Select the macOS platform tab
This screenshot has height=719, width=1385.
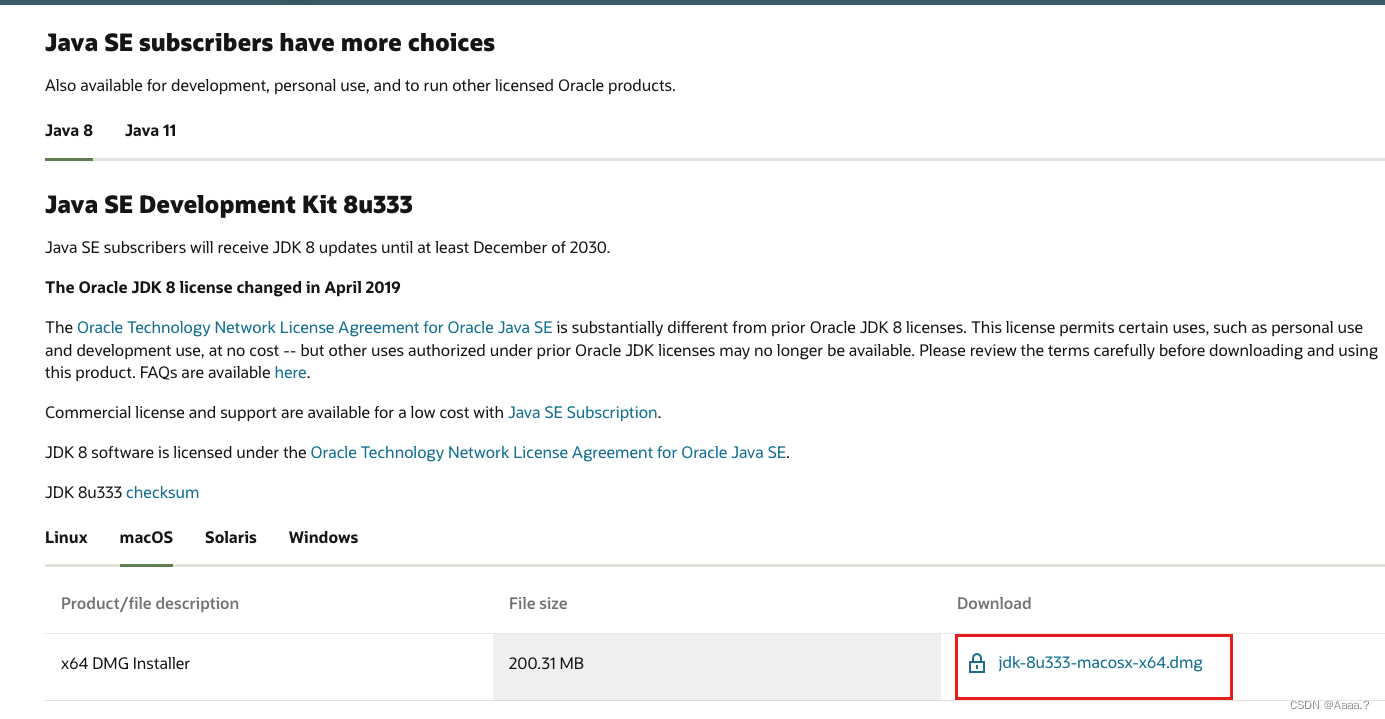(146, 538)
